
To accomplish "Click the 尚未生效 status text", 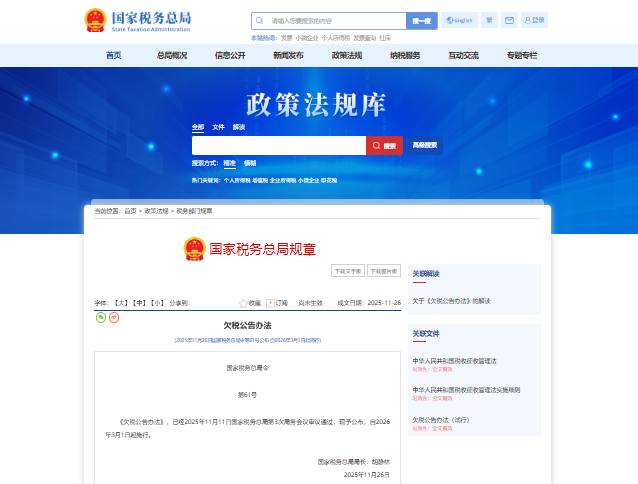I will (x=310, y=303).
